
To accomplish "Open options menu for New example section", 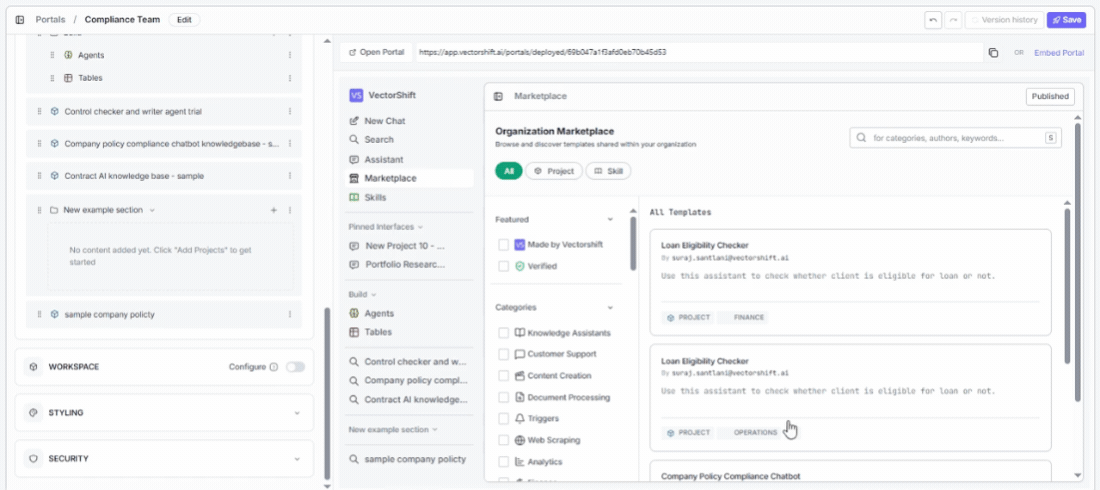I will (290, 210).
